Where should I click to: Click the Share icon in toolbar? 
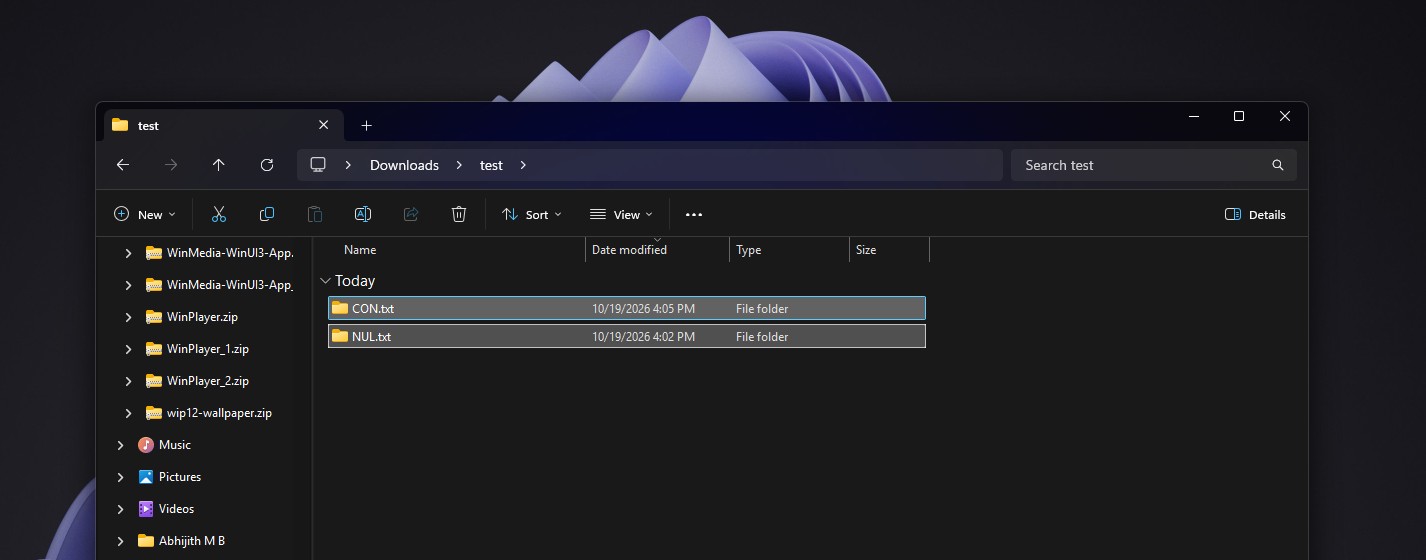[x=411, y=214]
